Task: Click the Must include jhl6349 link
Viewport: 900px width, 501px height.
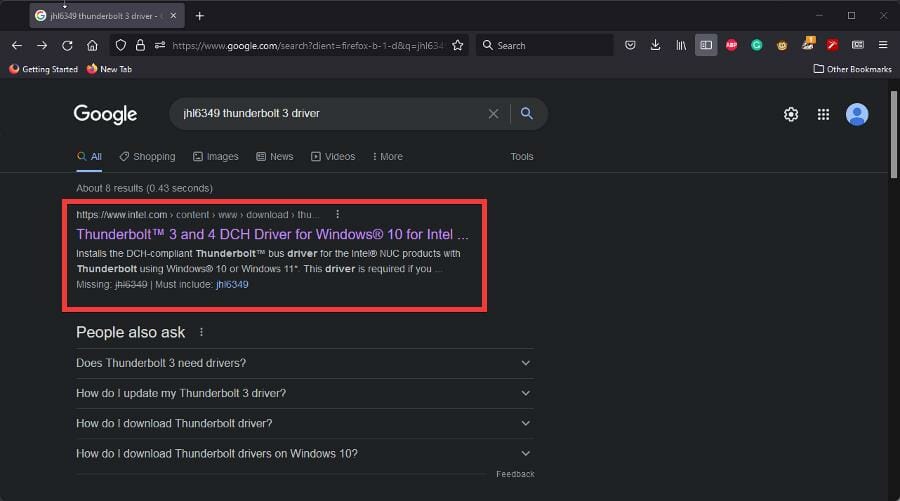Action: coord(232,285)
